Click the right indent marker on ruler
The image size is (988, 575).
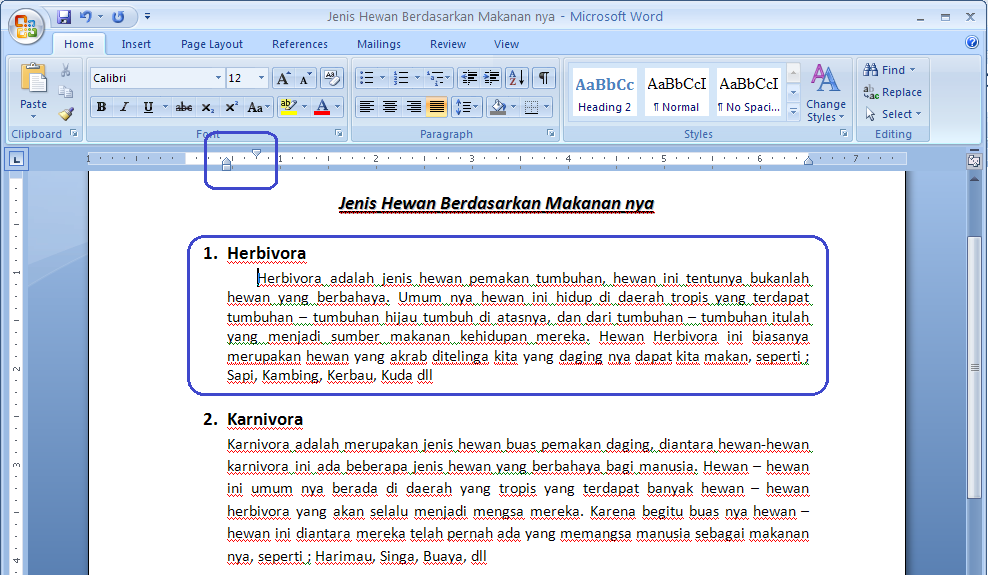(808, 161)
